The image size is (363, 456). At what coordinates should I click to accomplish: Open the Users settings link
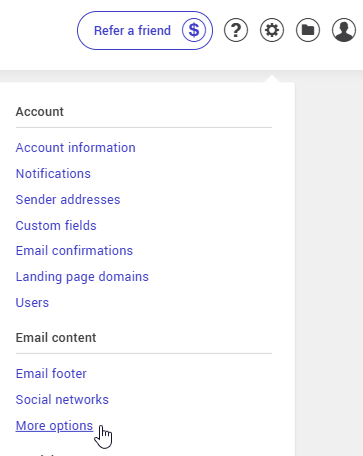click(32, 303)
